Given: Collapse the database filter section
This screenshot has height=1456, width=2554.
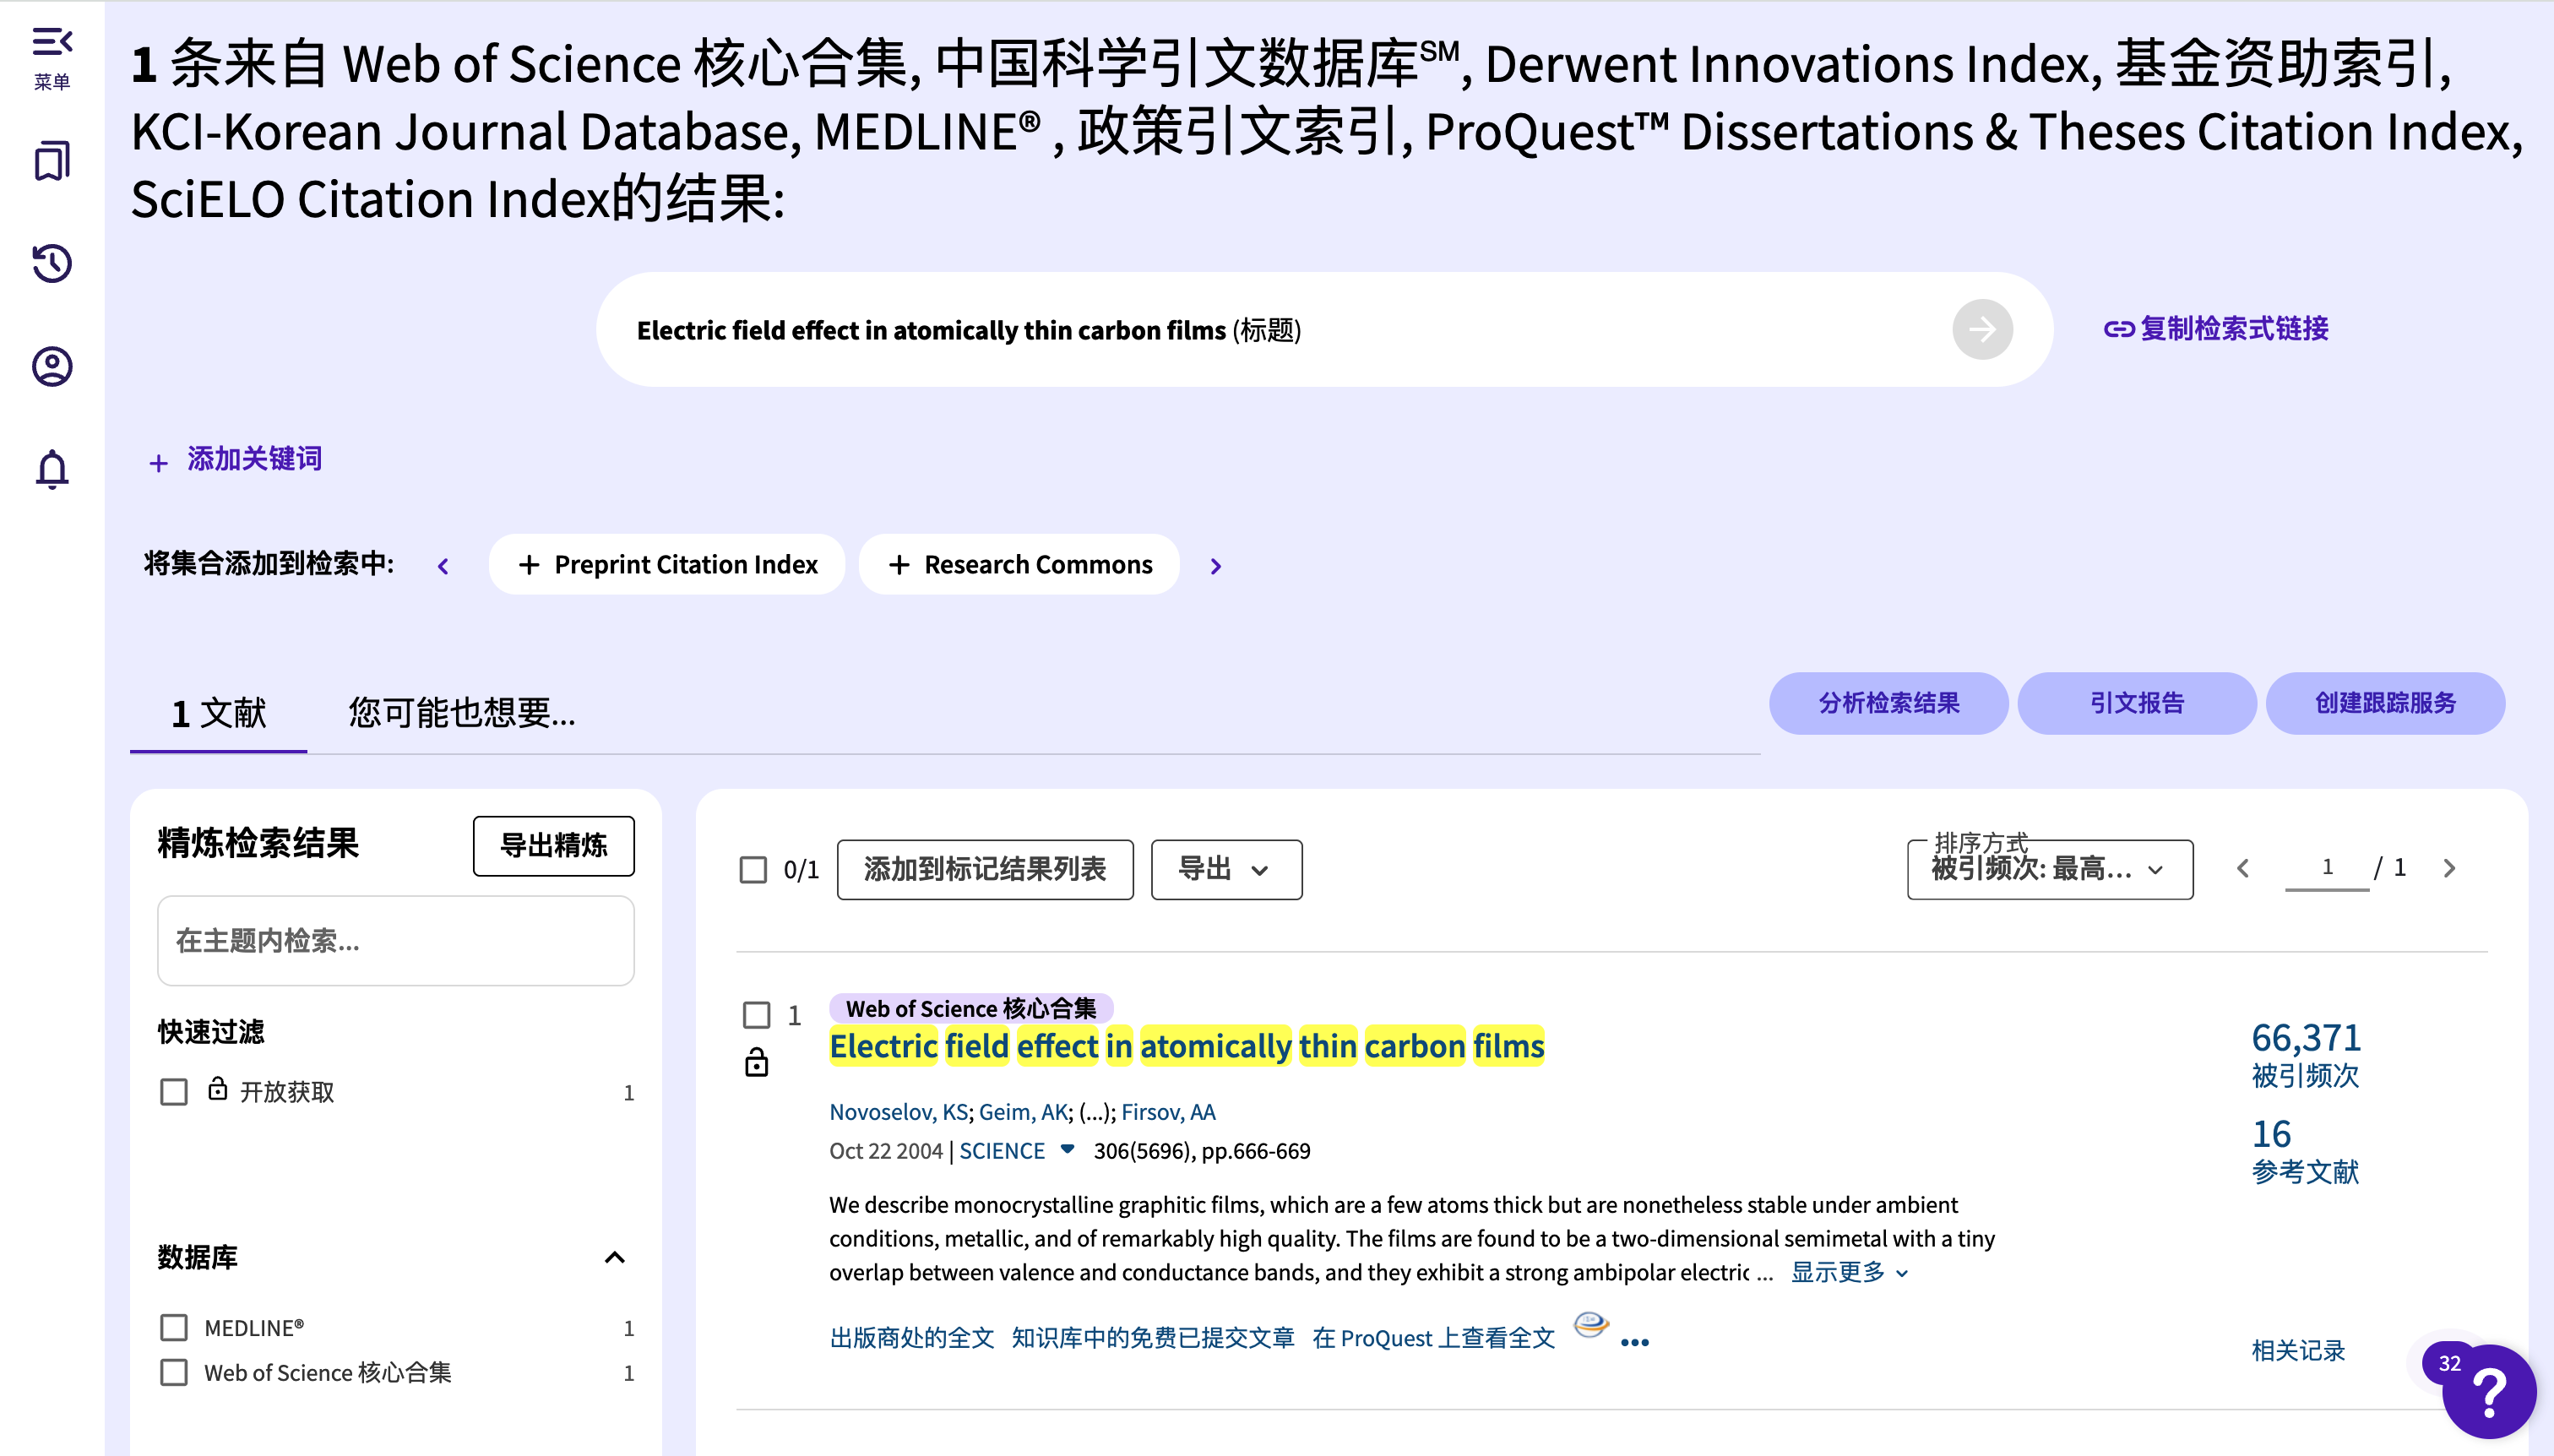Looking at the screenshot, I should (614, 1257).
